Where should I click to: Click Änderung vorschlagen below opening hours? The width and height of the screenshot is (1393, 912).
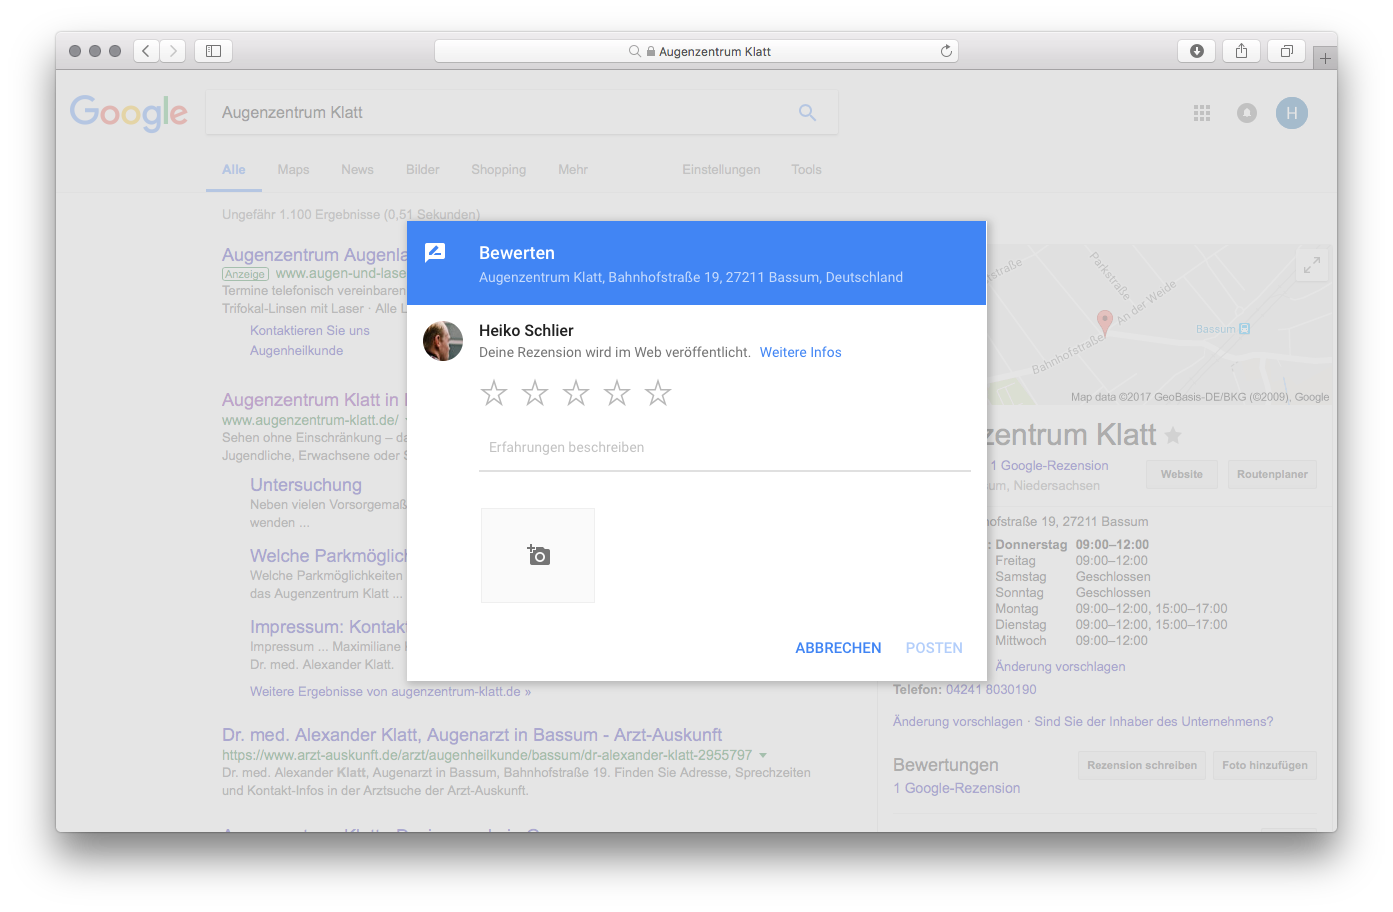pos(1060,666)
